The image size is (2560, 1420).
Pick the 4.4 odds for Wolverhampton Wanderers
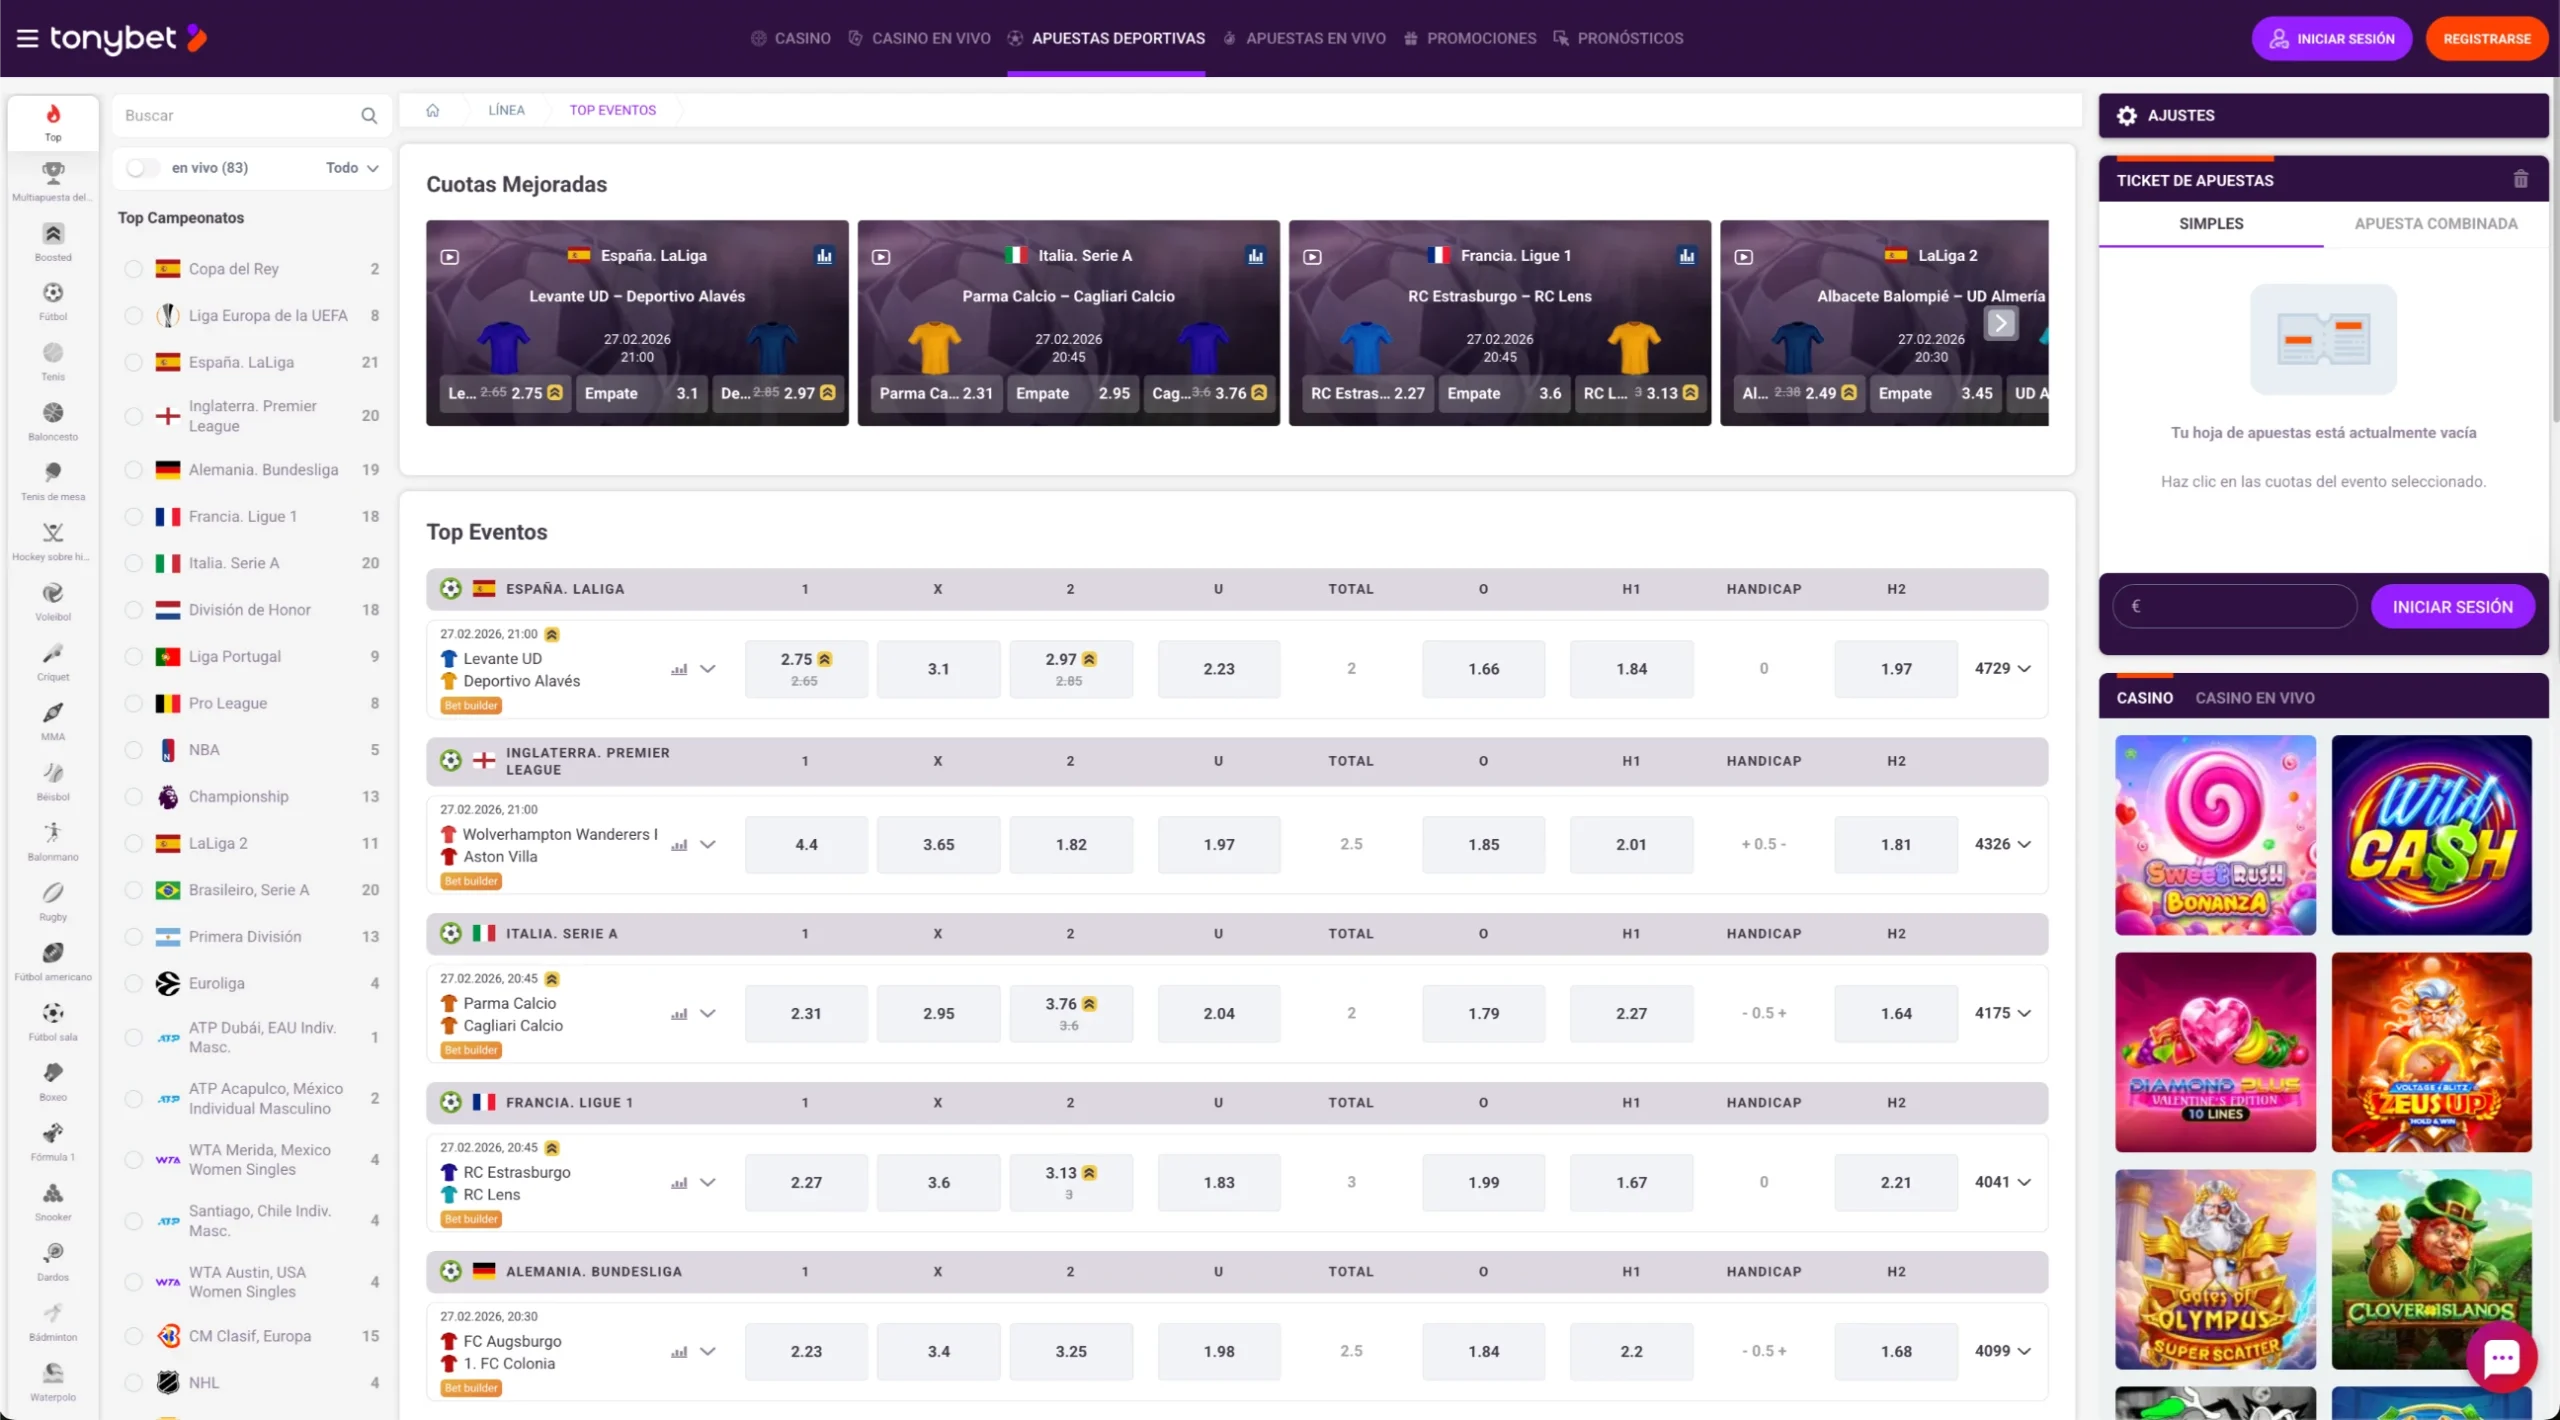point(806,844)
